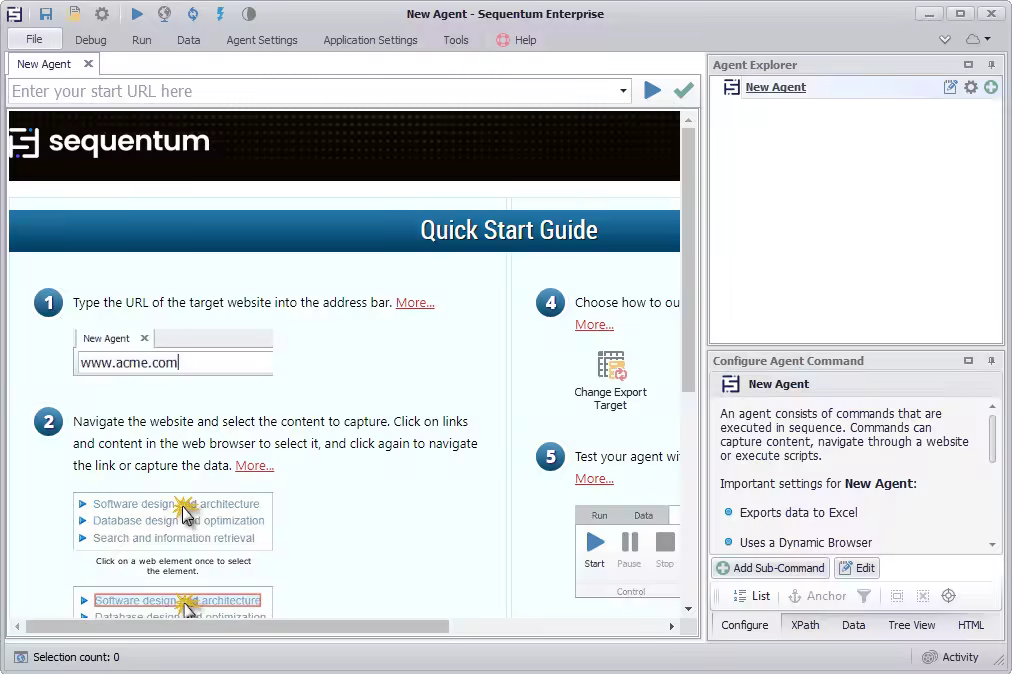The image size is (1012, 674).
Task: Focus the start URL address field
Action: click(314, 91)
